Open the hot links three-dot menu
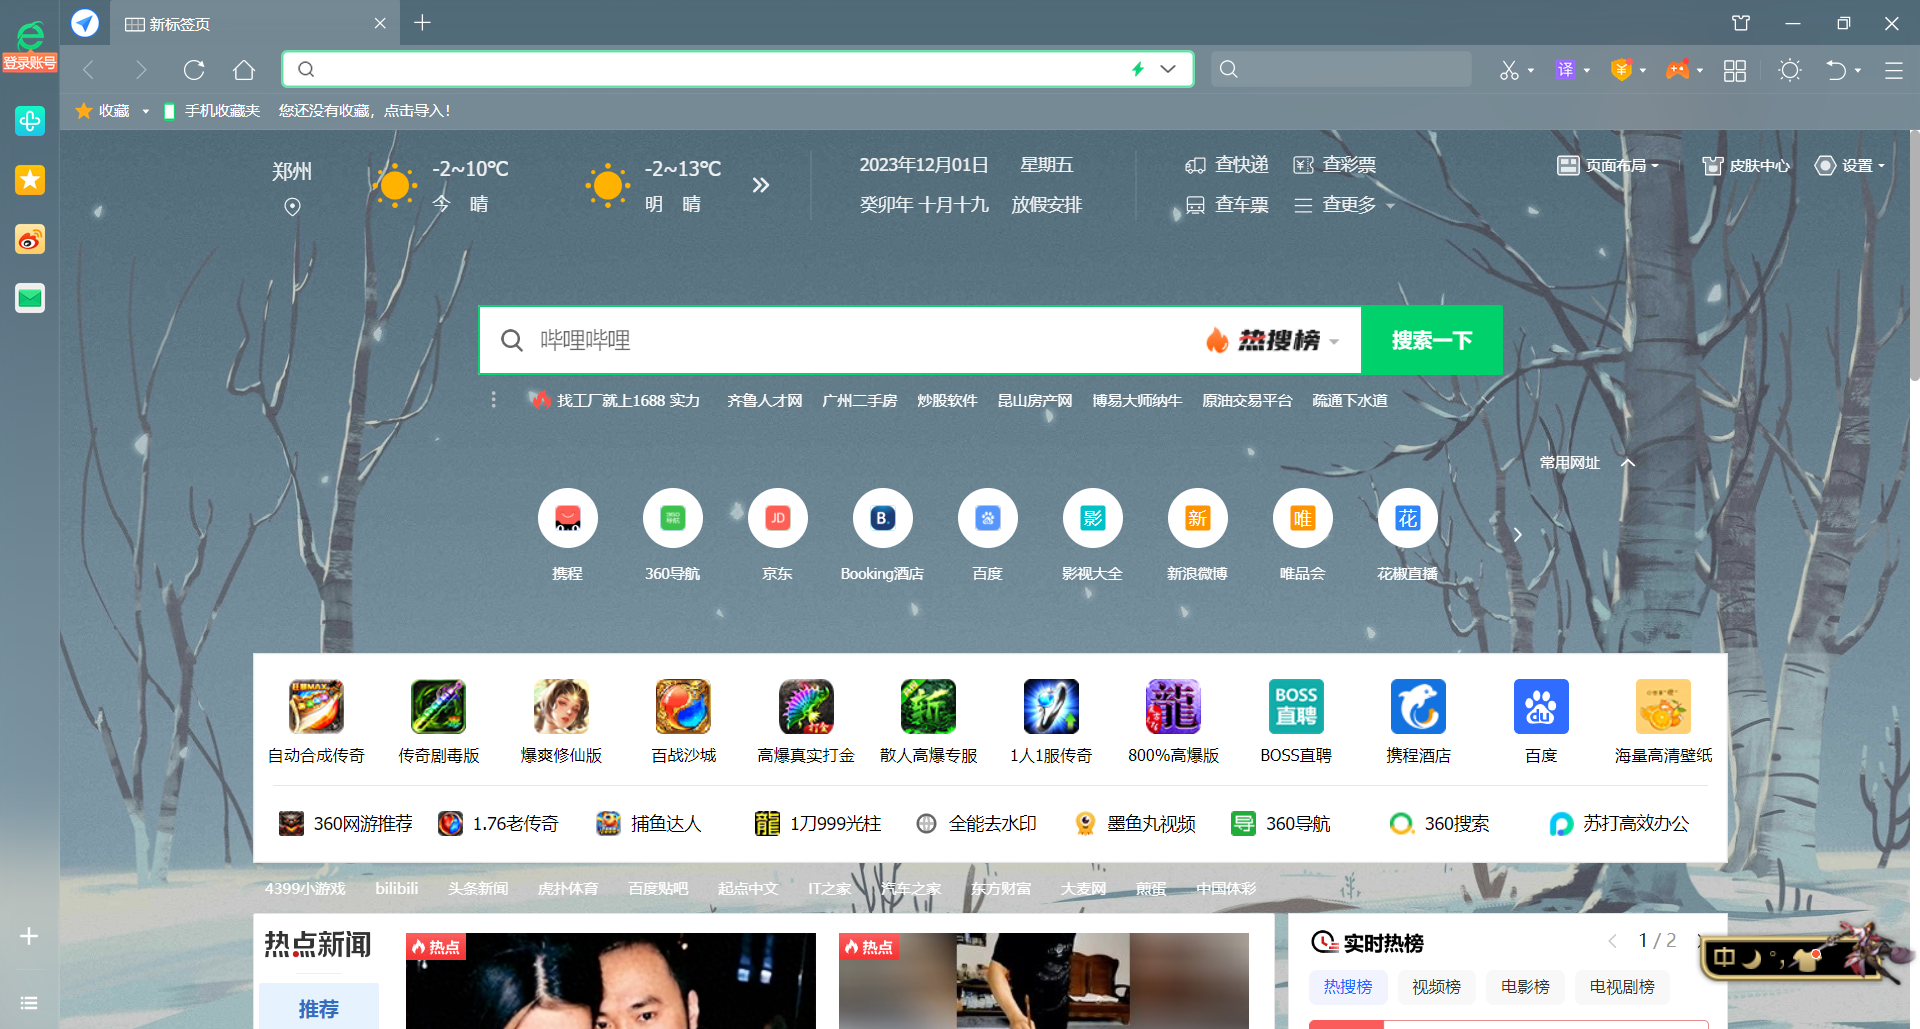Screen dimensions: 1920x1029 coord(493,400)
